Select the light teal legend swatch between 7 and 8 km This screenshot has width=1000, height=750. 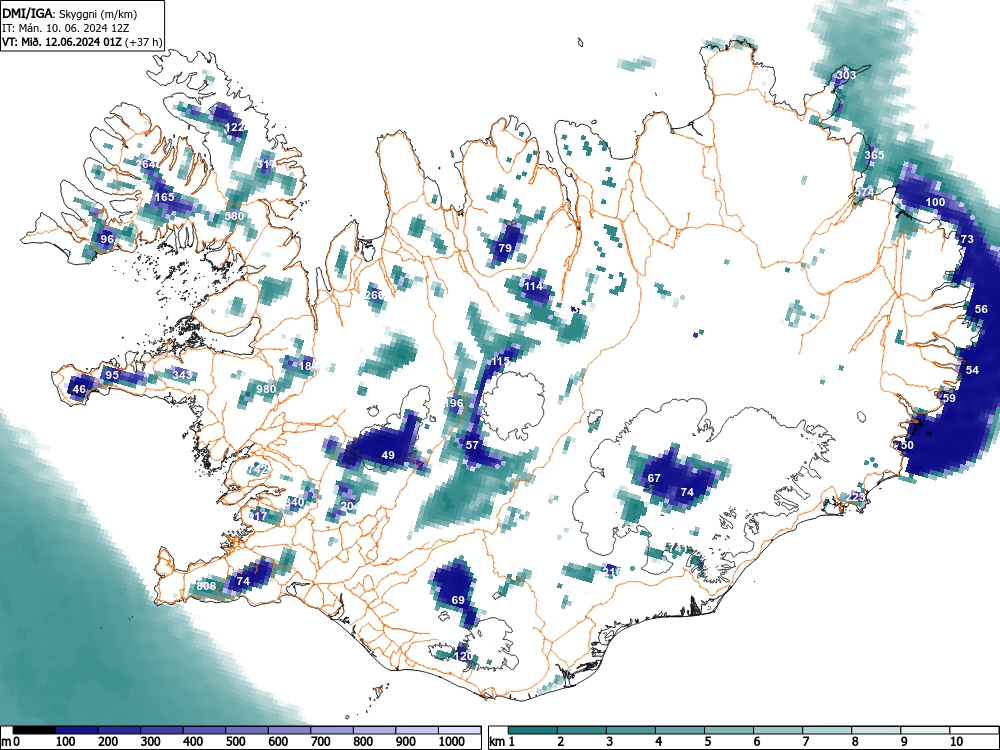pyautogui.click(x=828, y=729)
